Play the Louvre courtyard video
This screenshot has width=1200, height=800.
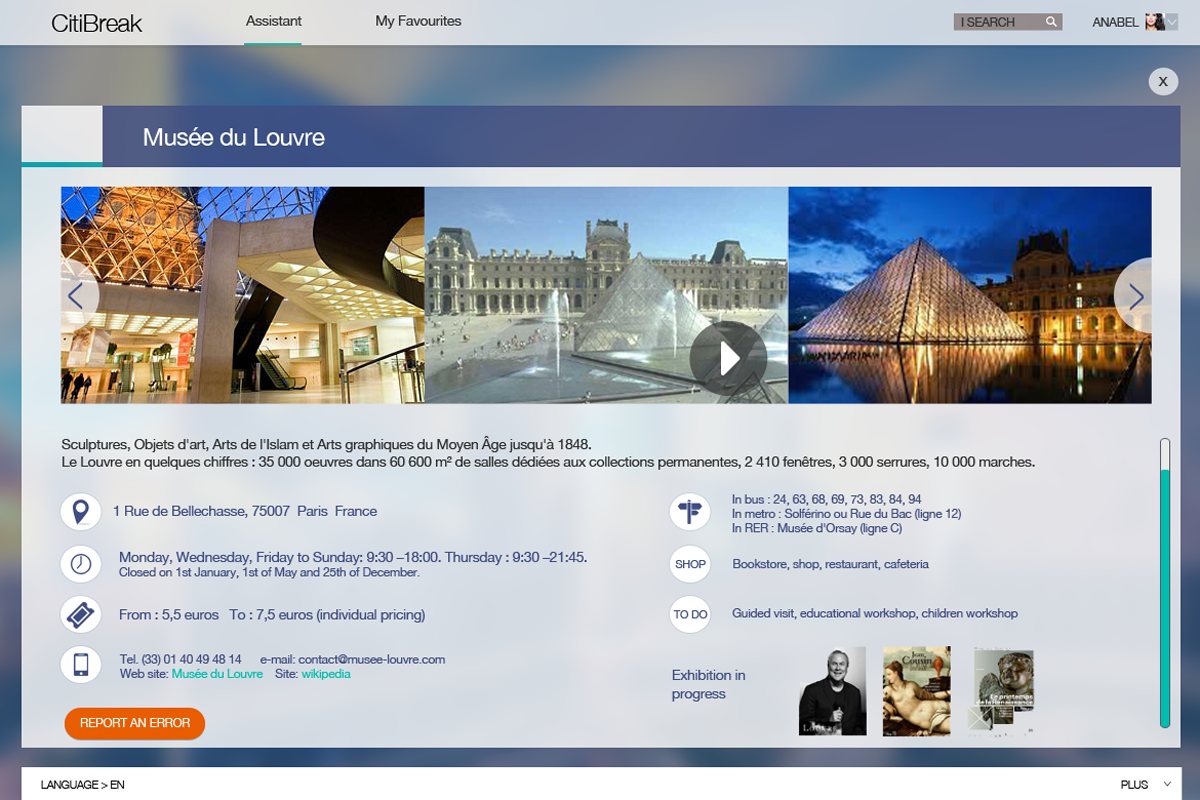728,359
